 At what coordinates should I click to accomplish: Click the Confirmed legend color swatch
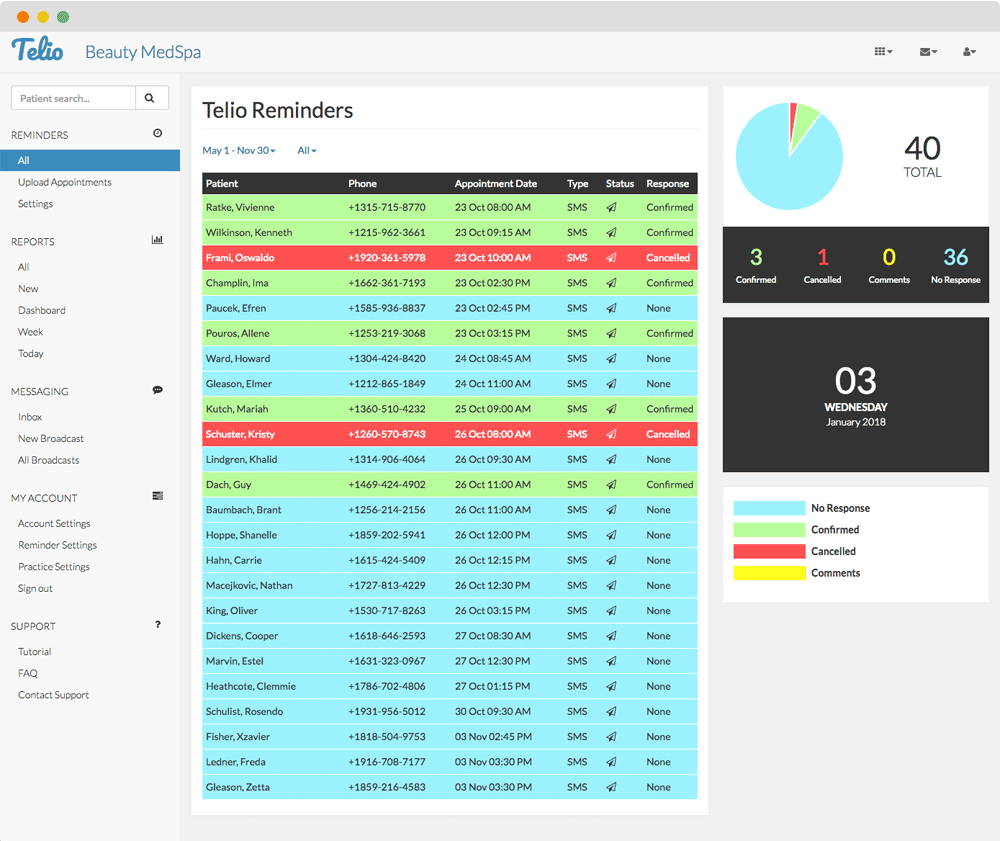point(769,530)
